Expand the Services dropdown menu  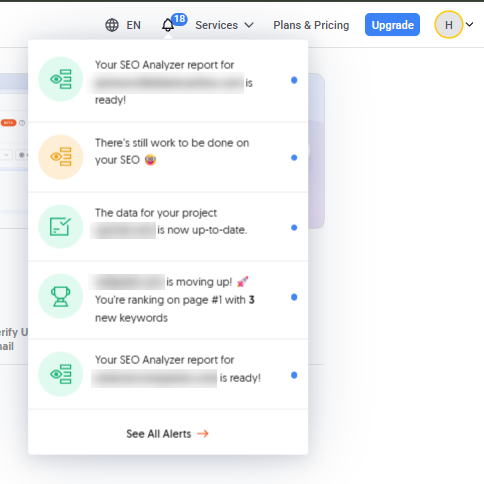224,25
